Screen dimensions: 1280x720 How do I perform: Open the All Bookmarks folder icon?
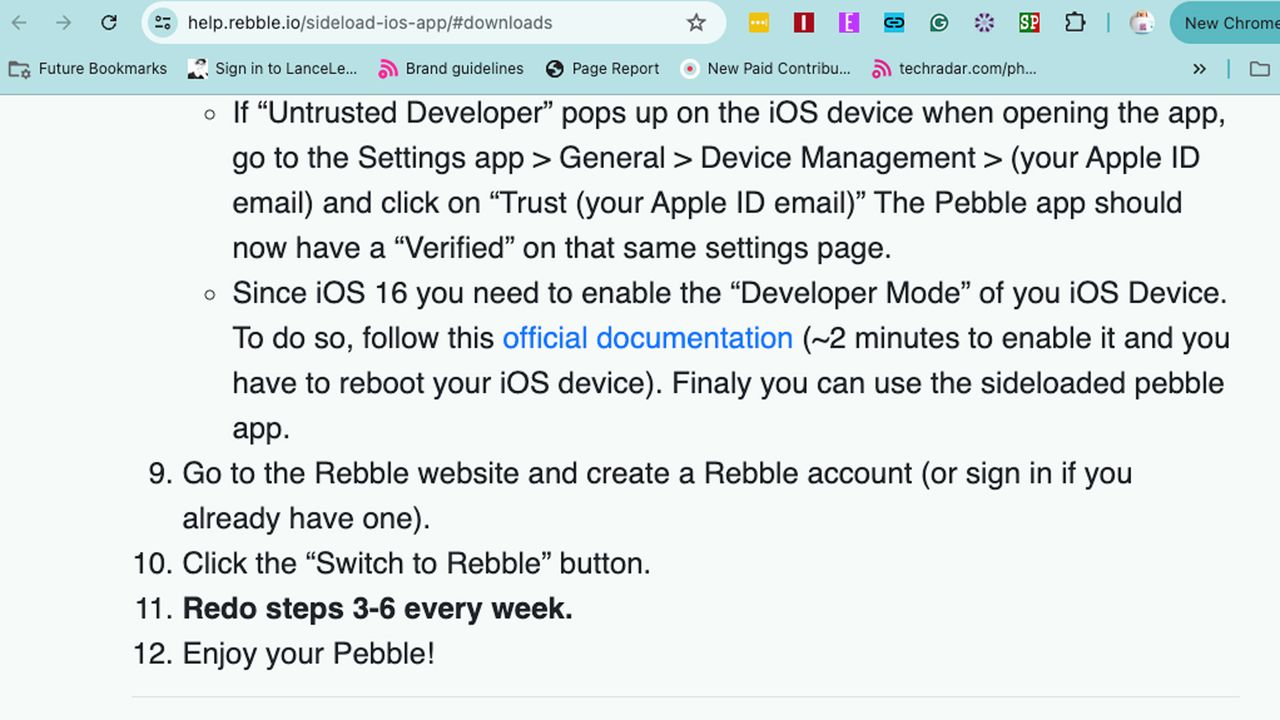click(x=1260, y=68)
